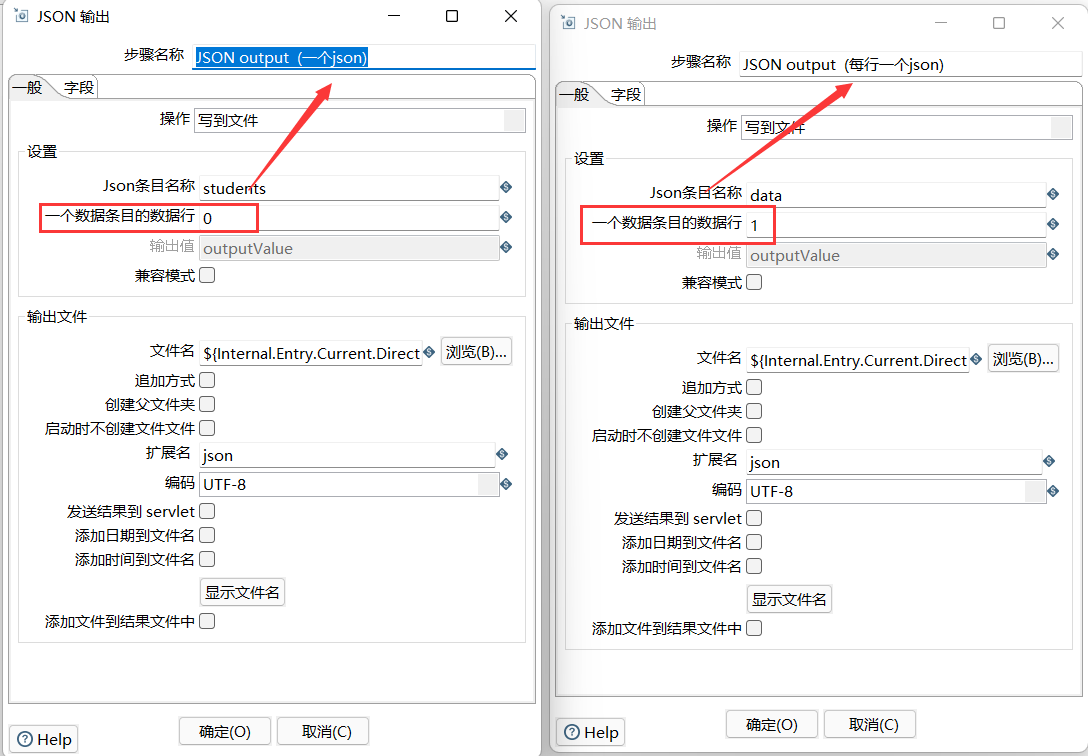The width and height of the screenshot is (1088, 756).
Task: Toggle 添加文件到结果文件中 in right window
Action: pos(754,628)
